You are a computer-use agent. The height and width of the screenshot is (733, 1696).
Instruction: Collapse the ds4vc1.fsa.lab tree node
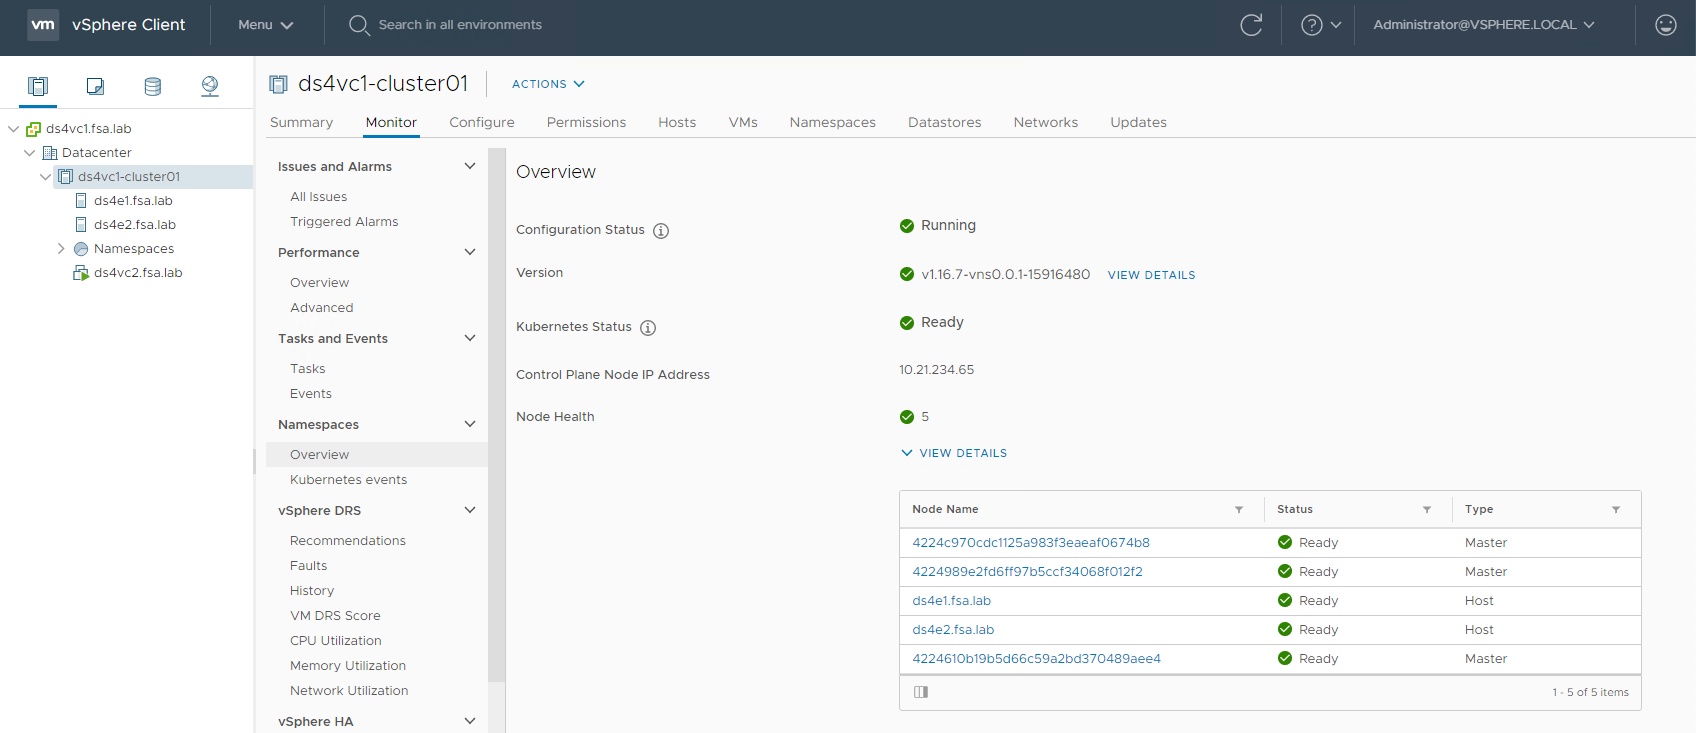[13, 129]
